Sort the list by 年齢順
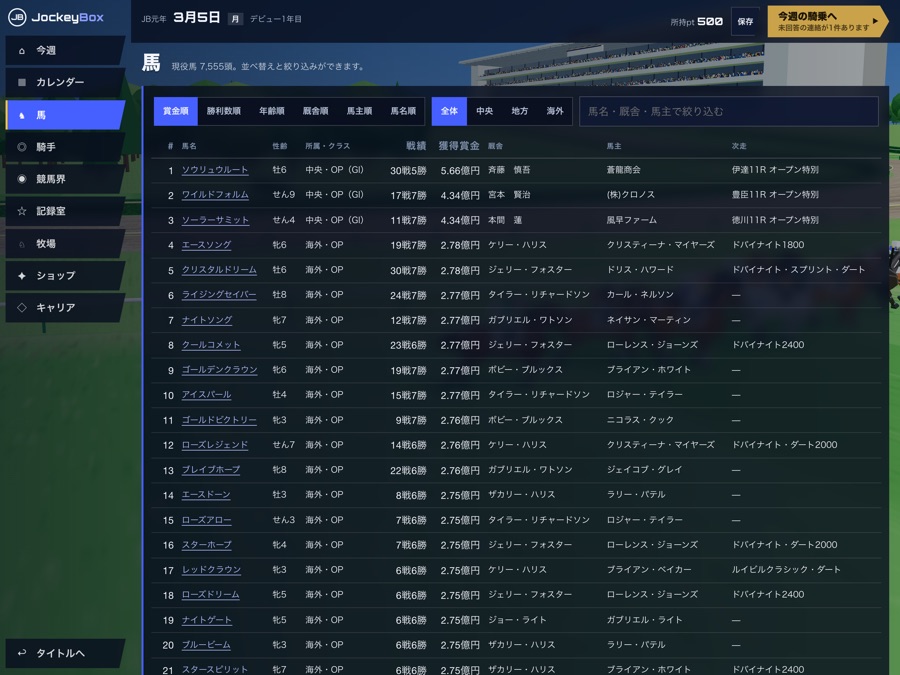900x675 pixels. (271, 111)
